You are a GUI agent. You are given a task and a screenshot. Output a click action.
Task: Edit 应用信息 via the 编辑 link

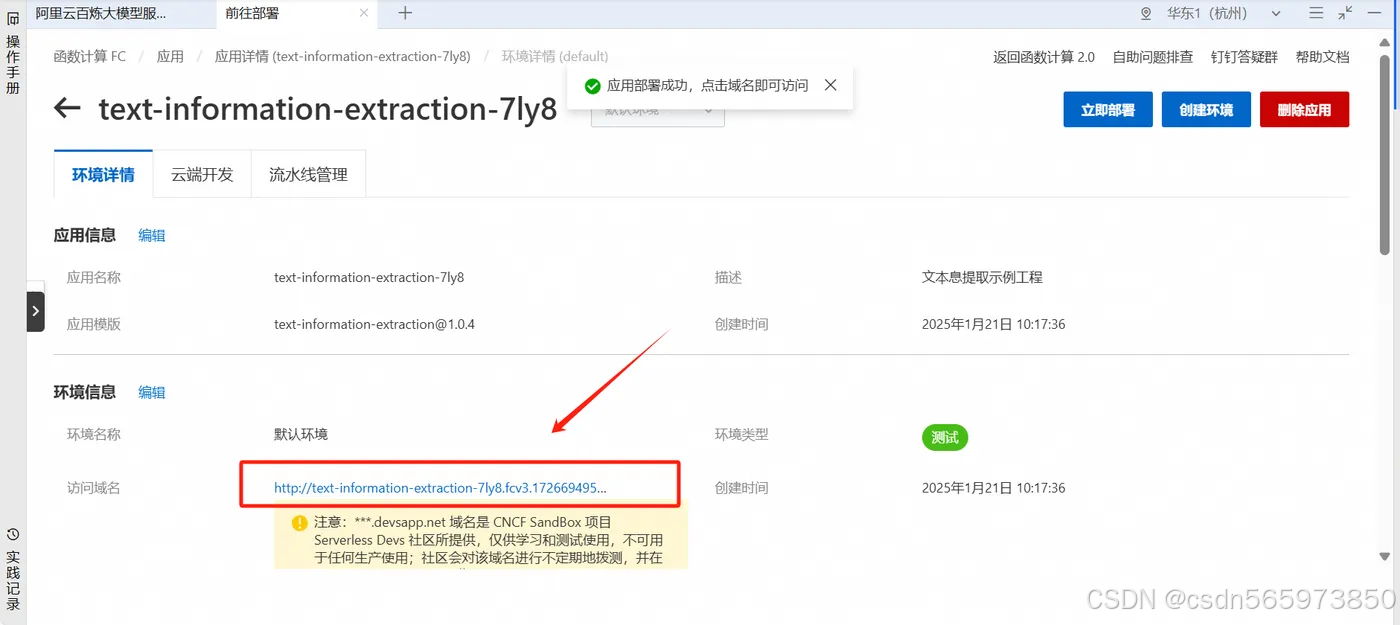point(152,235)
